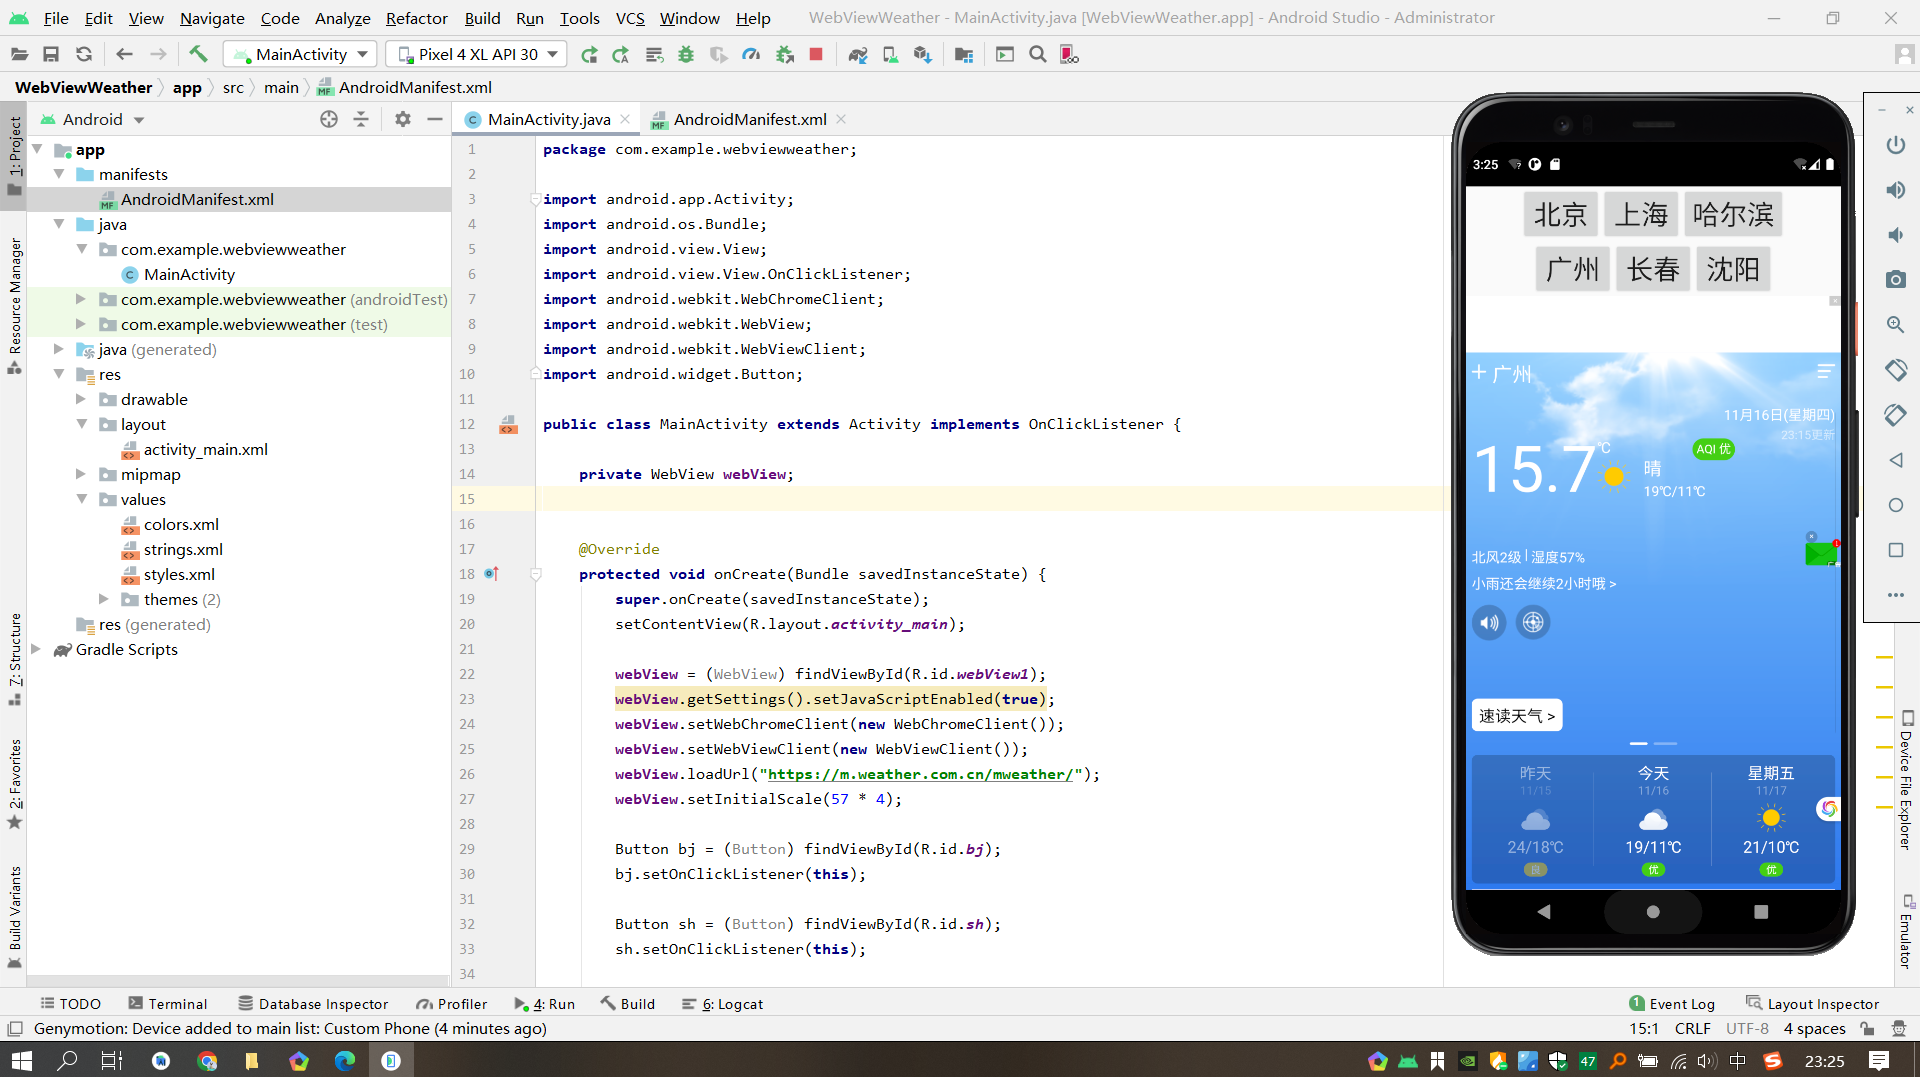
Task: Open the Layout Inspector tool window
Action: pyautogui.click(x=1812, y=1004)
